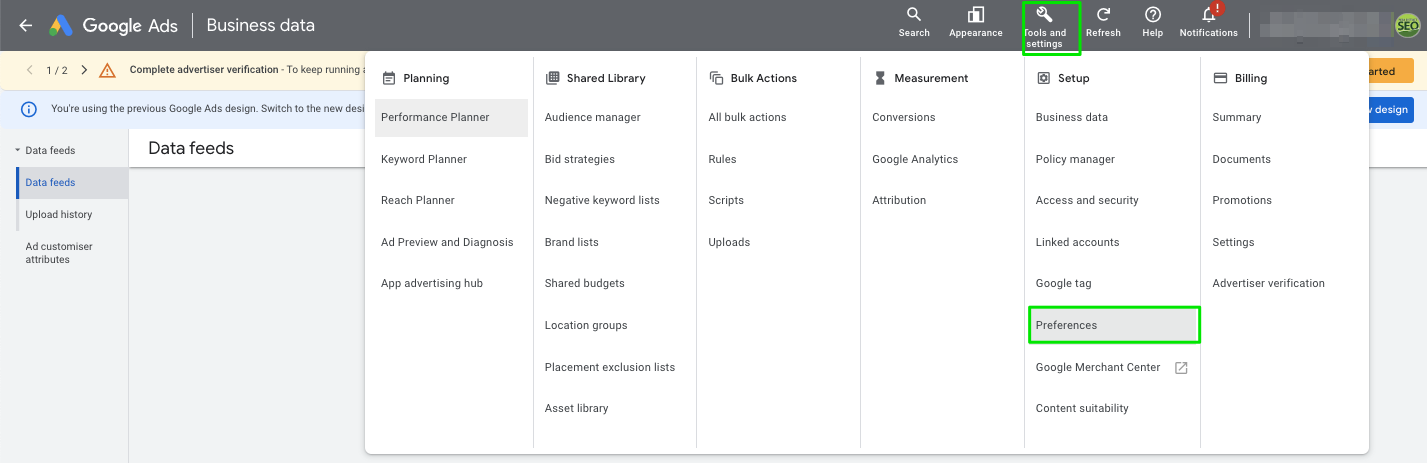Open Google Merchant Center link
Image resolution: width=1427 pixels, height=463 pixels.
click(x=1098, y=367)
